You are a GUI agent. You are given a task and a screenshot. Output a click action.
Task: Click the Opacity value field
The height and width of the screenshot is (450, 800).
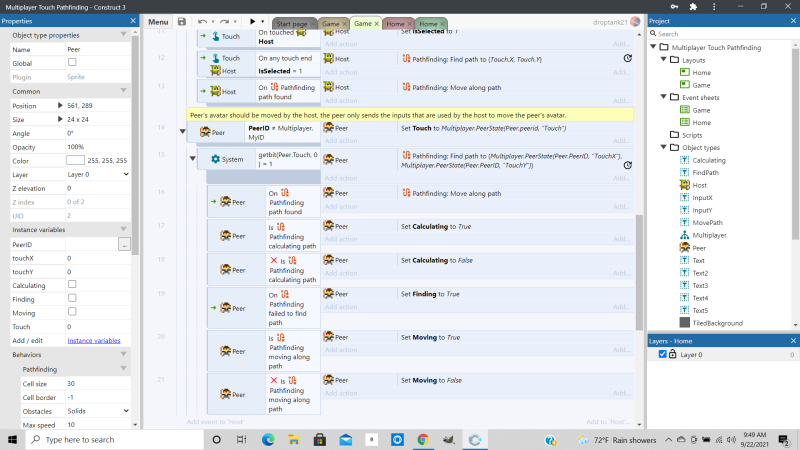(x=98, y=147)
